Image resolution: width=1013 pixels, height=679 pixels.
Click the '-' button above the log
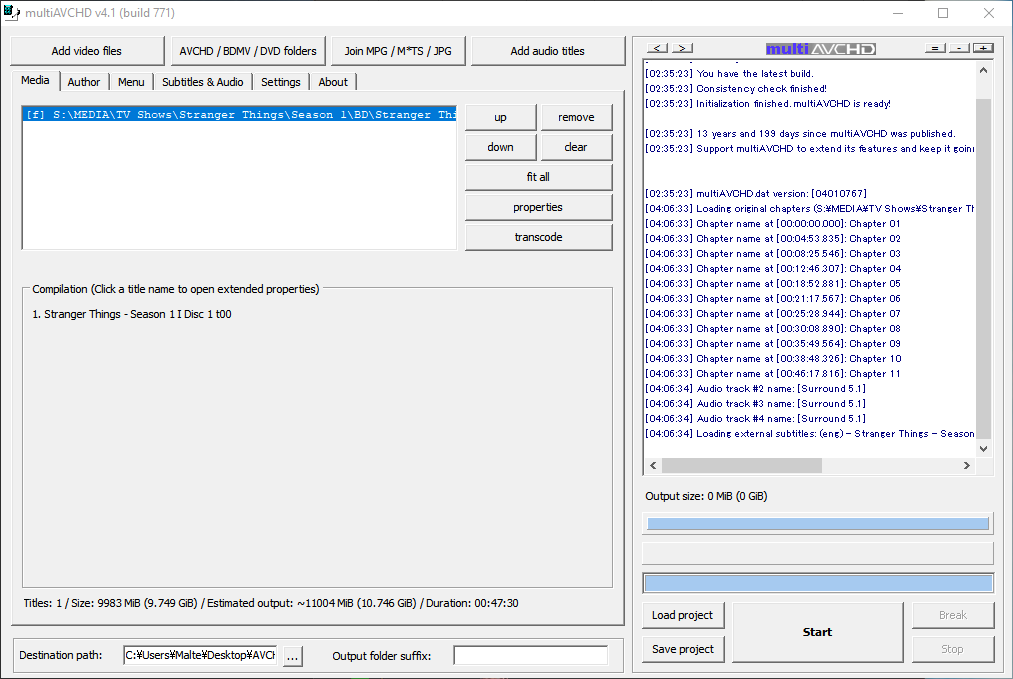pyautogui.click(x=959, y=48)
